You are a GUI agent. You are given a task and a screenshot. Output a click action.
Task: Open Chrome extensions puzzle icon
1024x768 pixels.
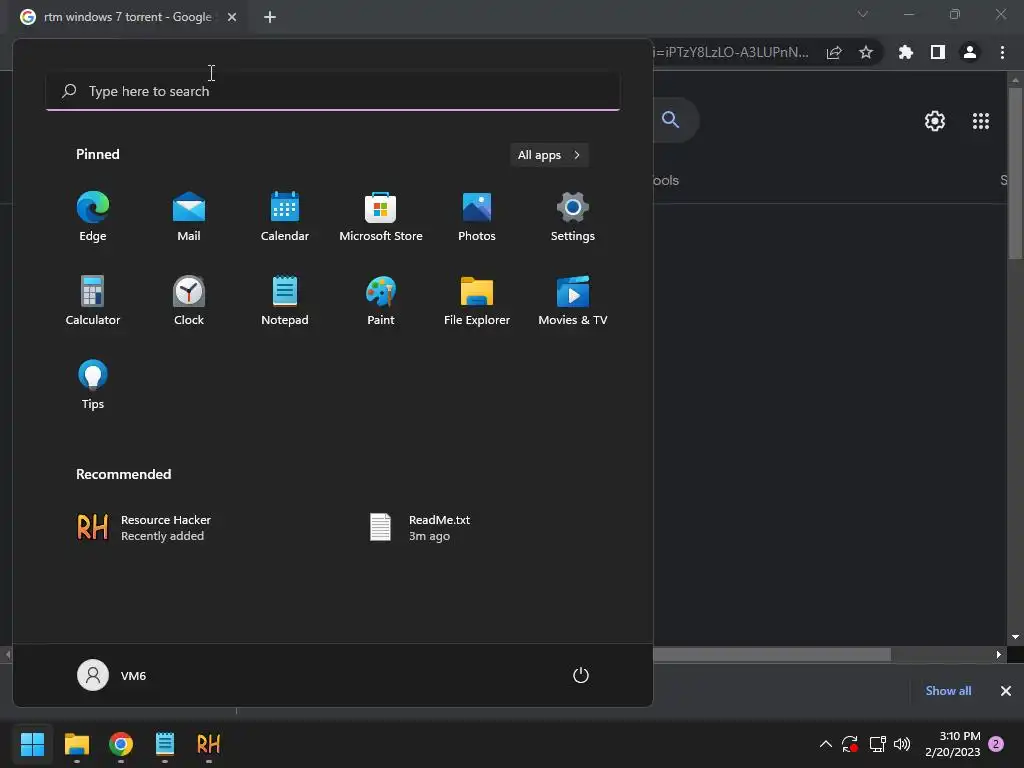click(906, 53)
